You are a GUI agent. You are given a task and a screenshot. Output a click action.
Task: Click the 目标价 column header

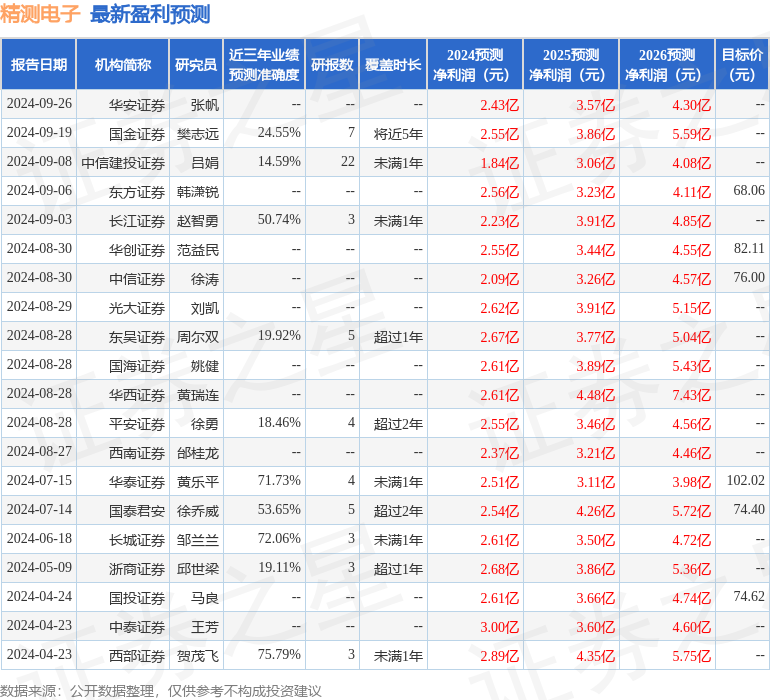[x=742, y=64]
